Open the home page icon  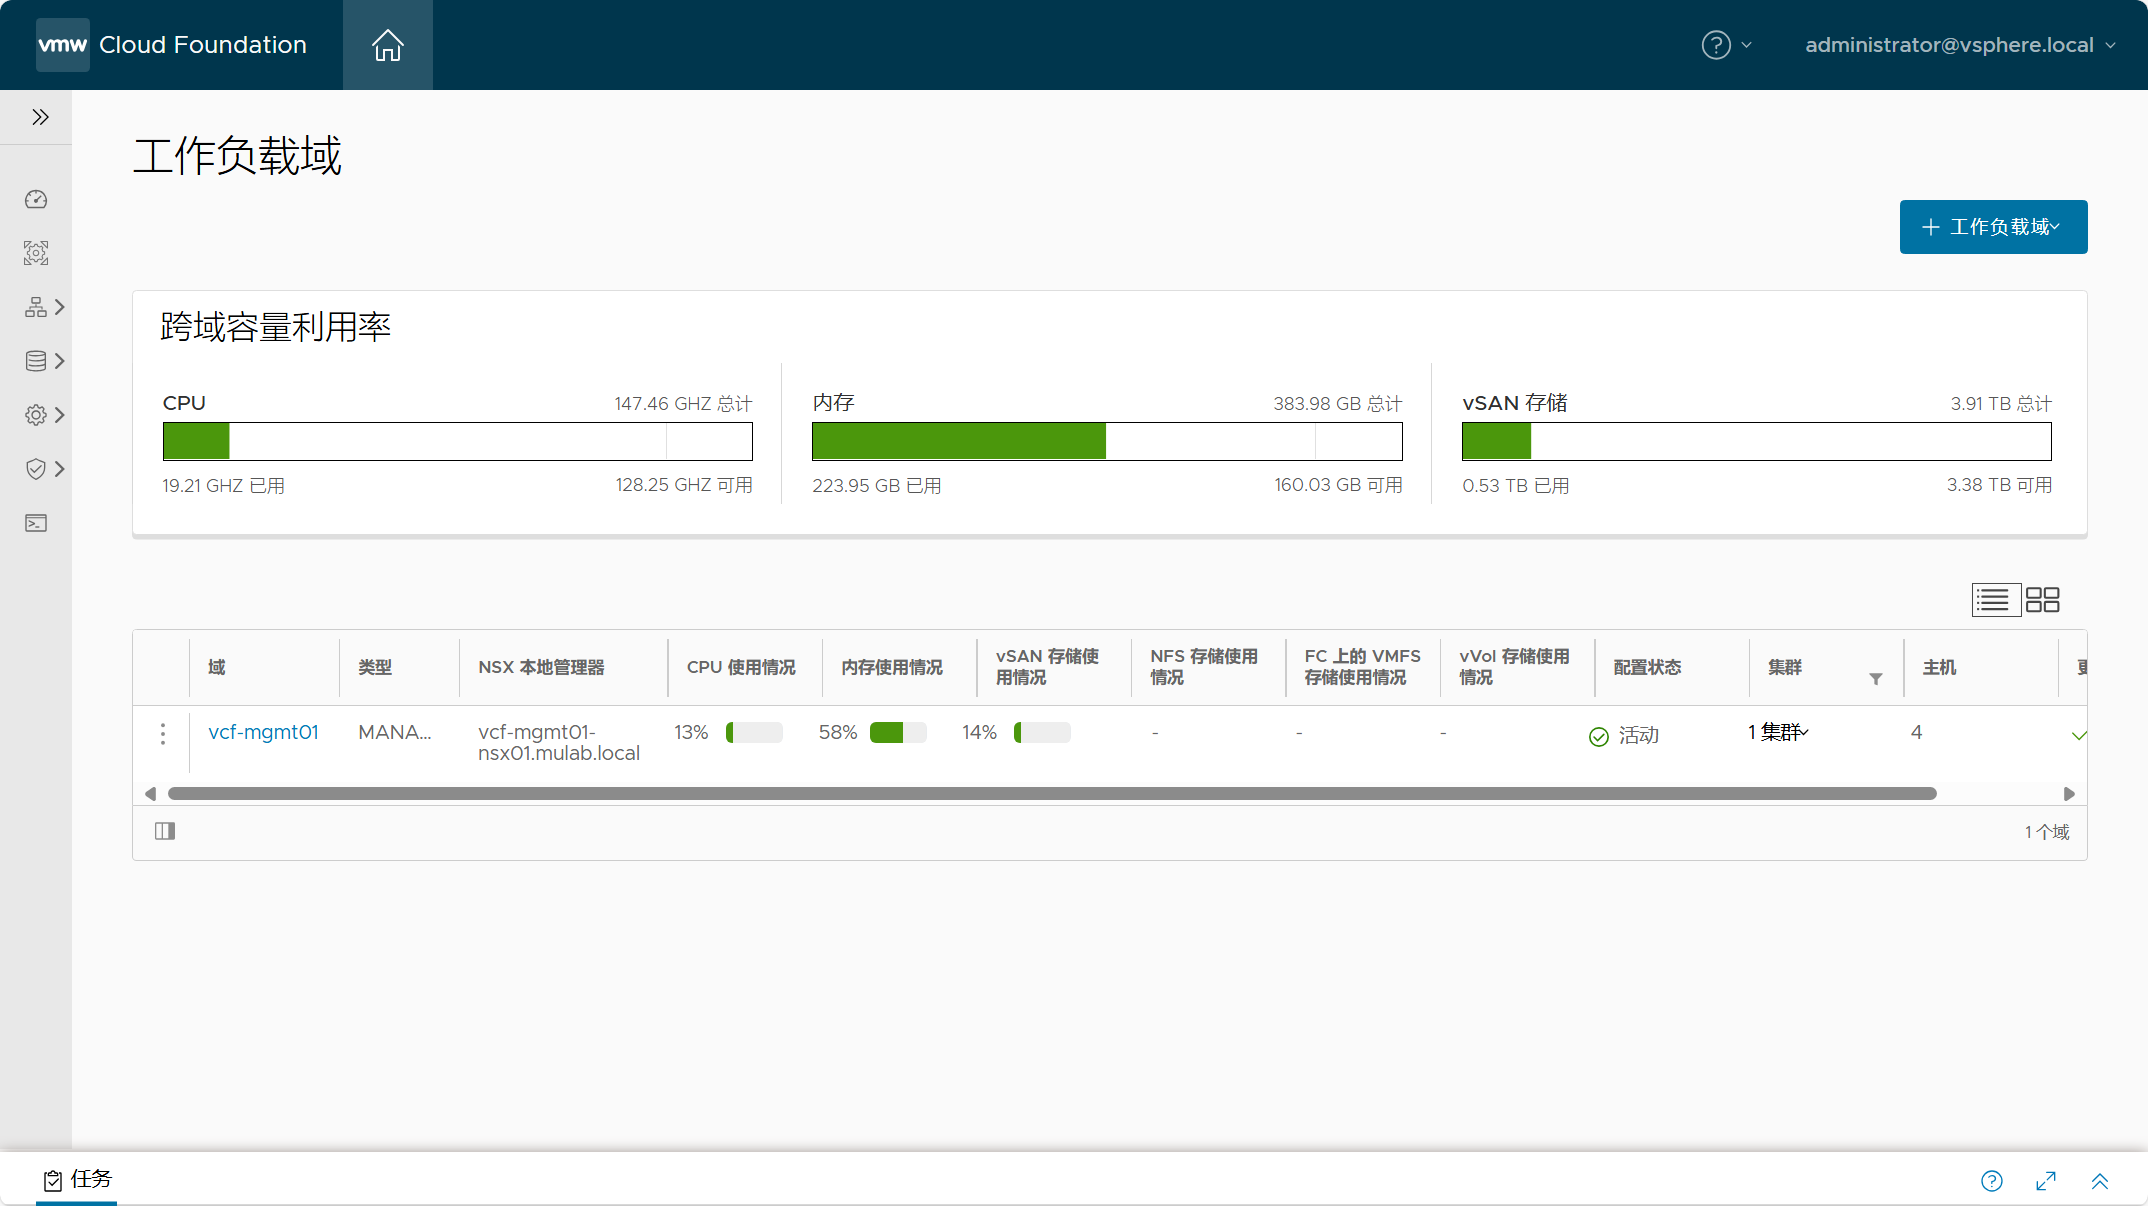(x=388, y=45)
